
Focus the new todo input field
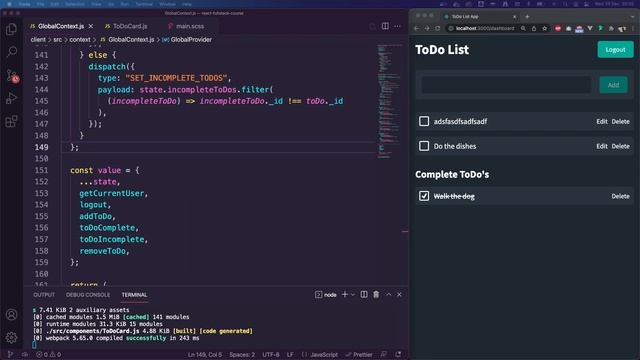tap(506, 85)
